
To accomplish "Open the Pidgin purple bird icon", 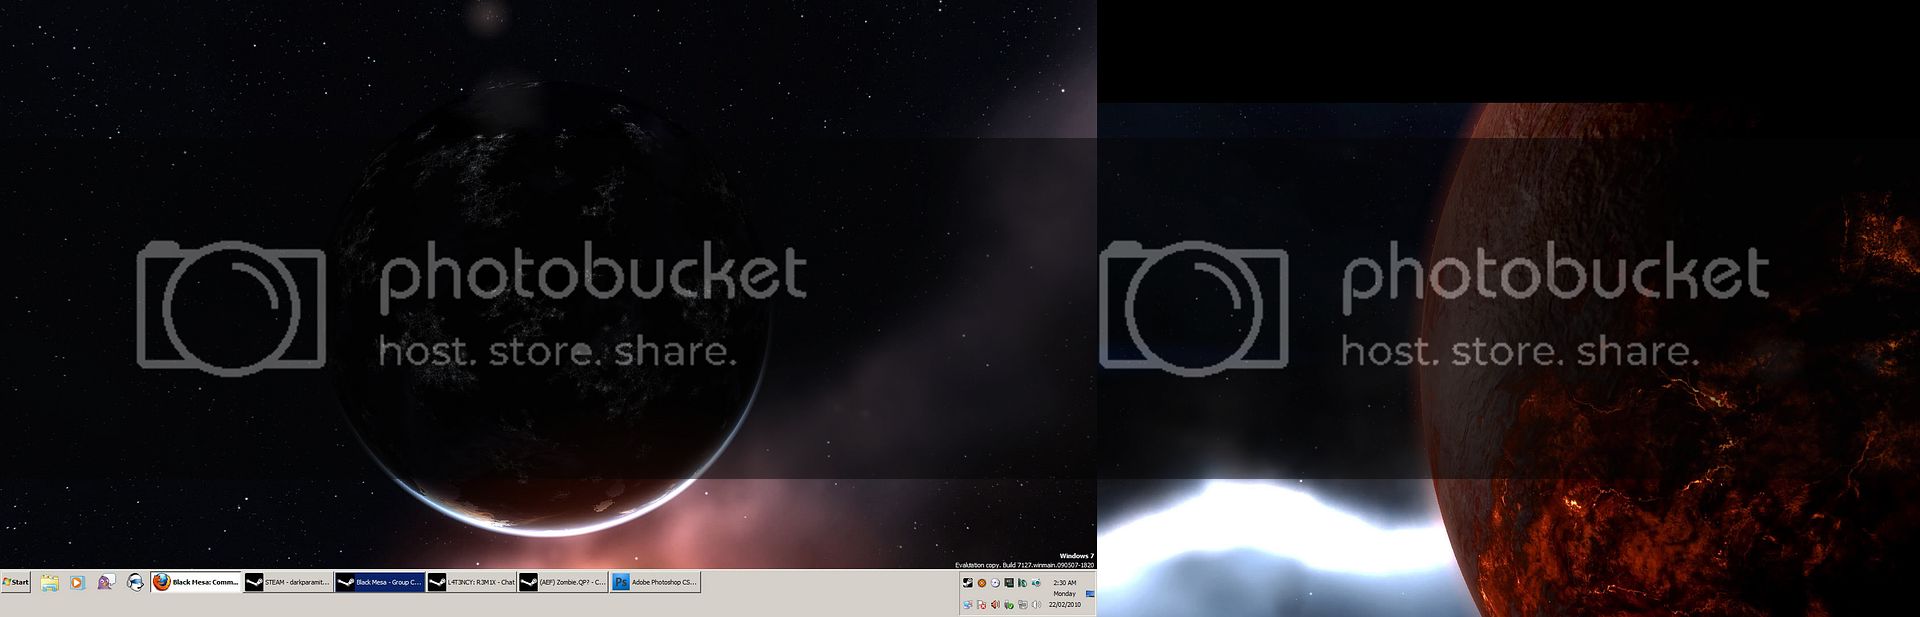I will [x=105, y=582].
